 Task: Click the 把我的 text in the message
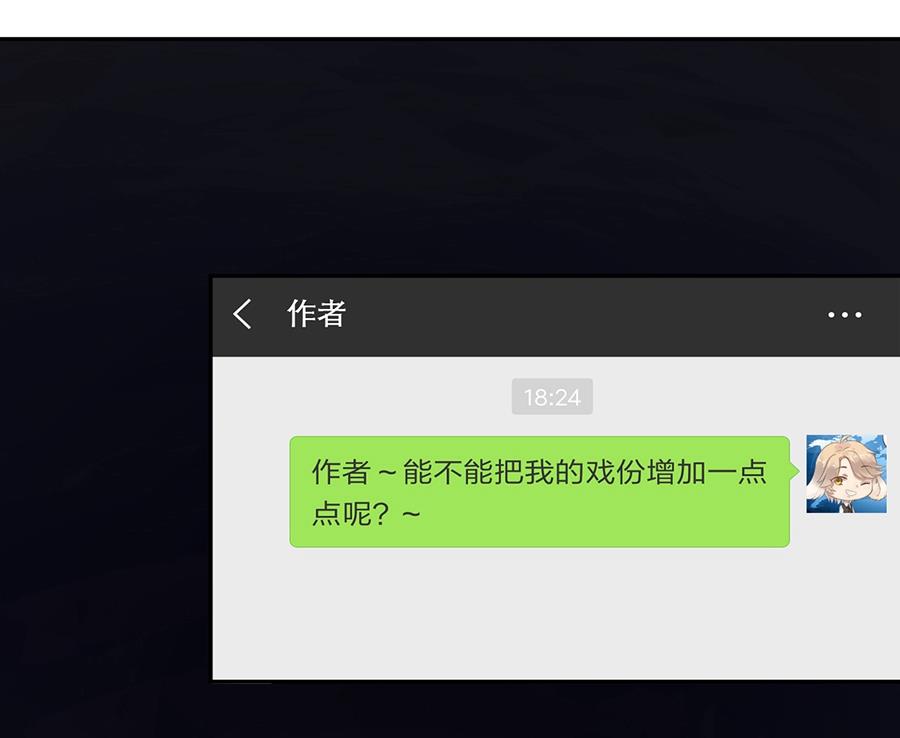tap(538, 472)
